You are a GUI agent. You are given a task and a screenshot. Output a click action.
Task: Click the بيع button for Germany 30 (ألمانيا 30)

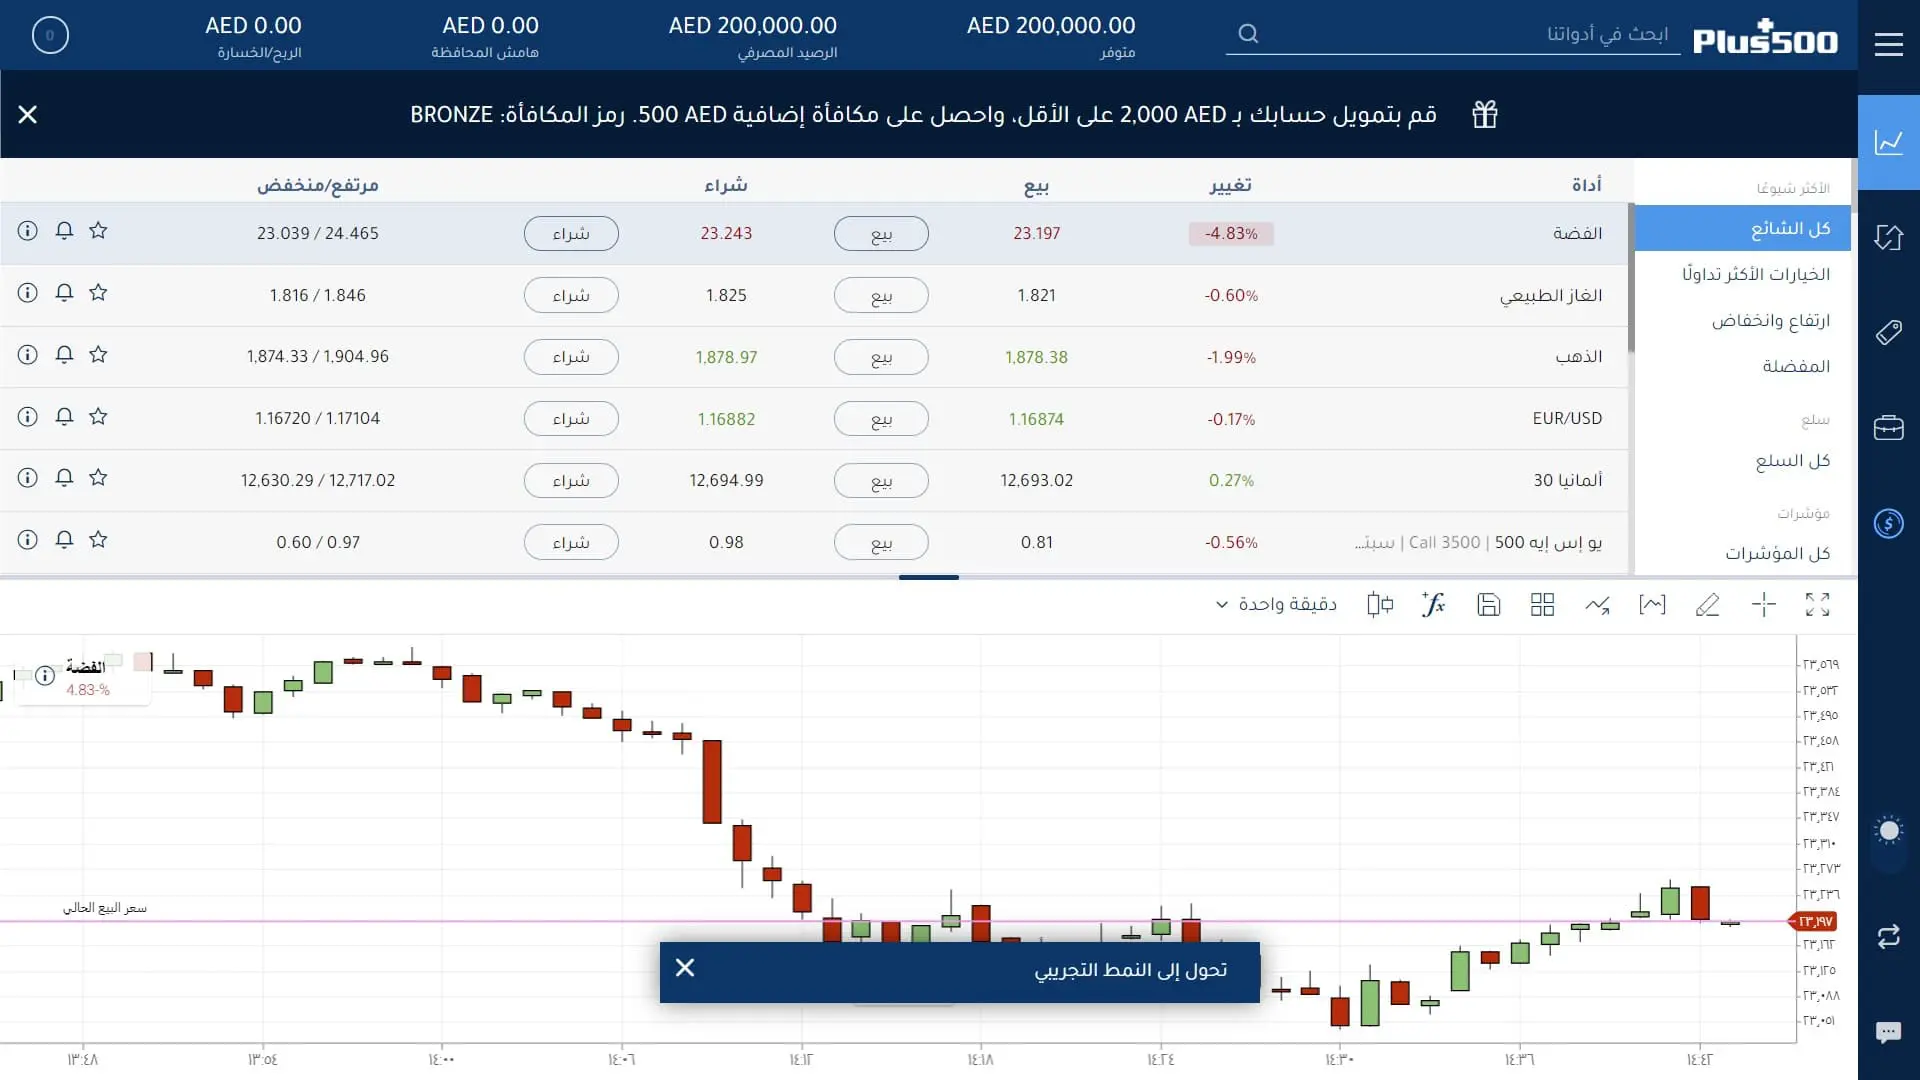click(881, 481)
